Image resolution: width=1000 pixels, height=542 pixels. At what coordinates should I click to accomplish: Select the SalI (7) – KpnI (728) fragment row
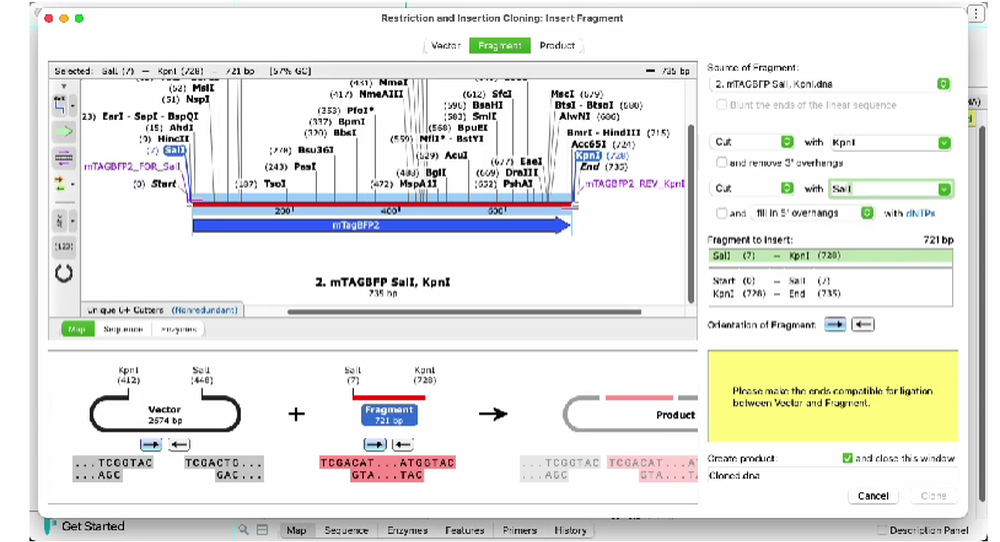[x=830, y=256]
